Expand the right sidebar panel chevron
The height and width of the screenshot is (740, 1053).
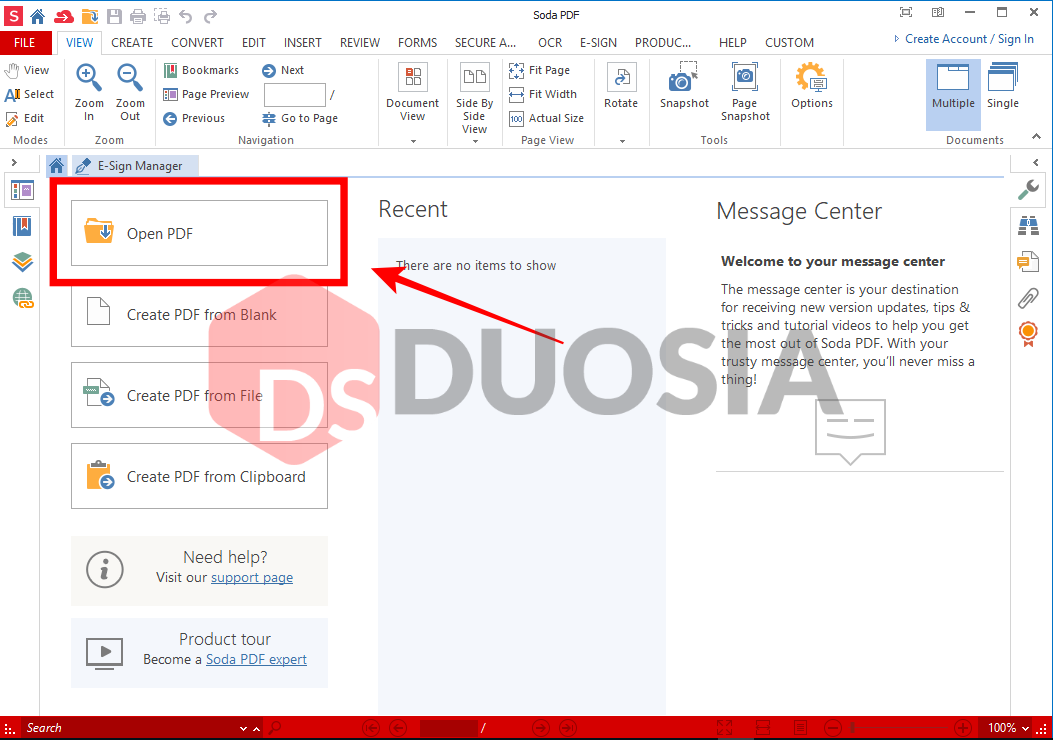click(1036, 162)
